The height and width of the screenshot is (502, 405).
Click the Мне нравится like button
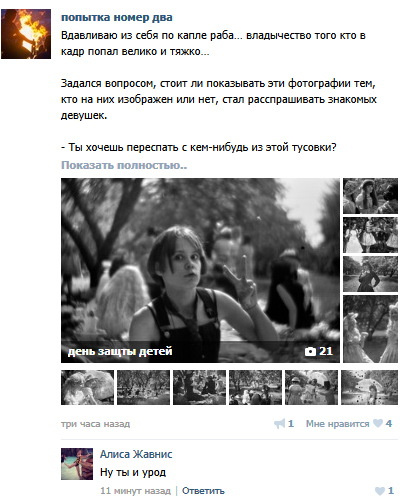[x=337, y=424]
